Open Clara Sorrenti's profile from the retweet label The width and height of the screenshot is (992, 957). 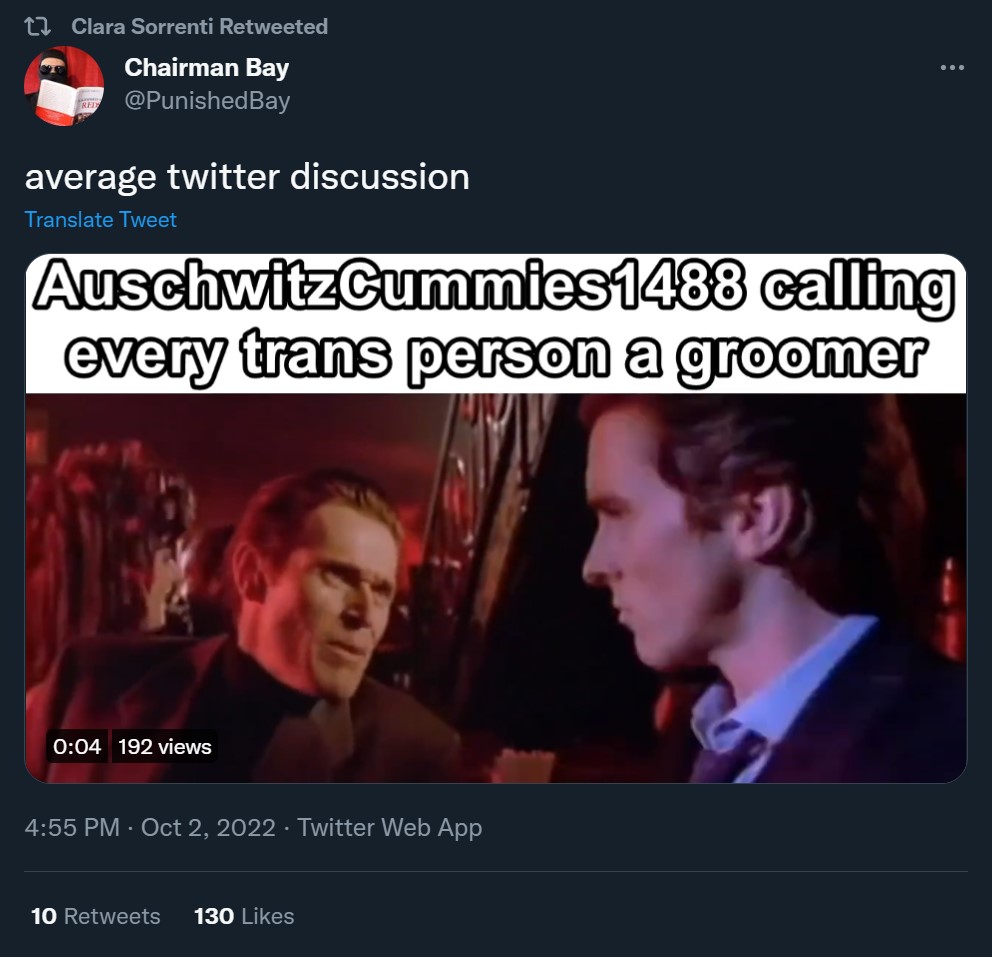click(199, 27)
